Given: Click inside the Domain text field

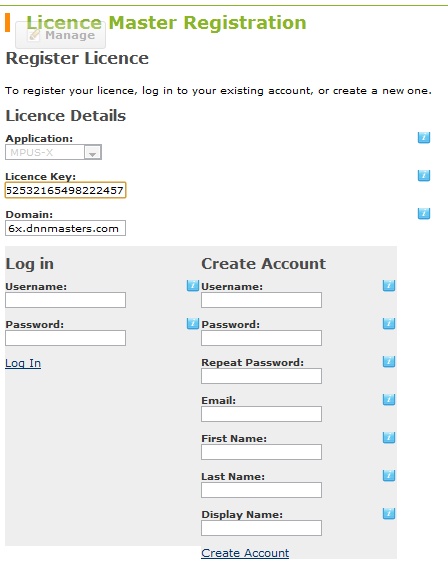Looking at the screenshot, I should [x=66, y=228].
